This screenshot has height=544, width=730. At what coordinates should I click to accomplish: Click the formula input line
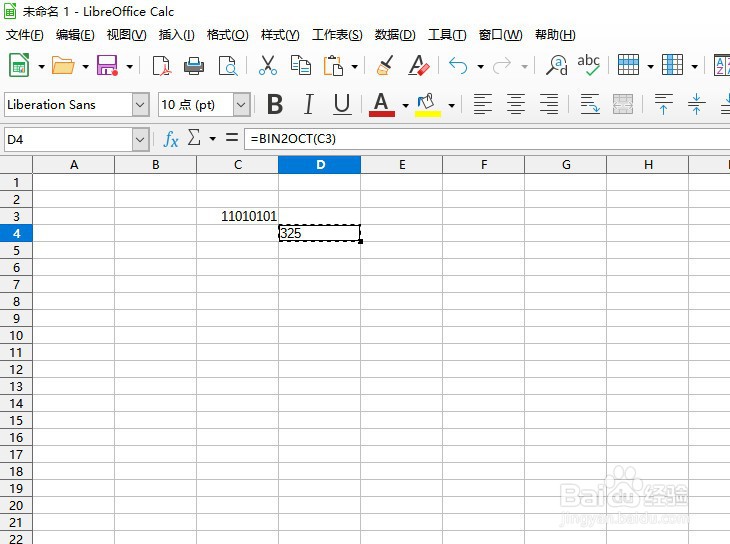[x=487, y=139]
